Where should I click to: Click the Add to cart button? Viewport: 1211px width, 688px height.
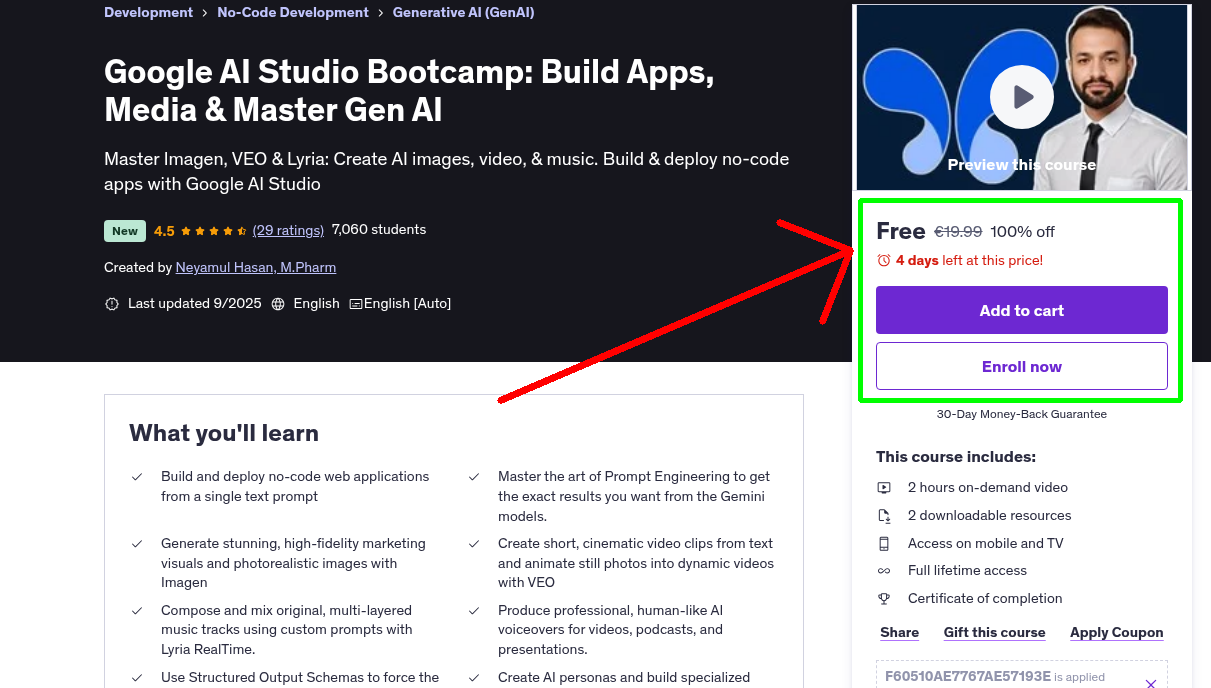[x=1021, y=310]
